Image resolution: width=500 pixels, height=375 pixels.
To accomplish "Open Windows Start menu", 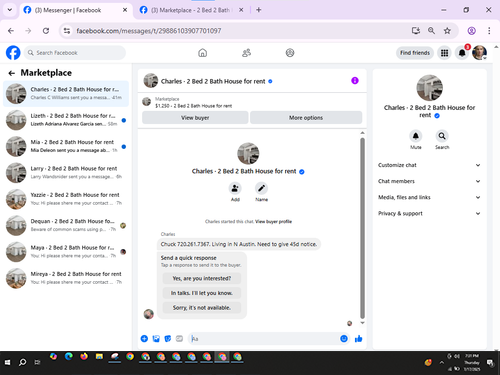I will pos(7,362).
